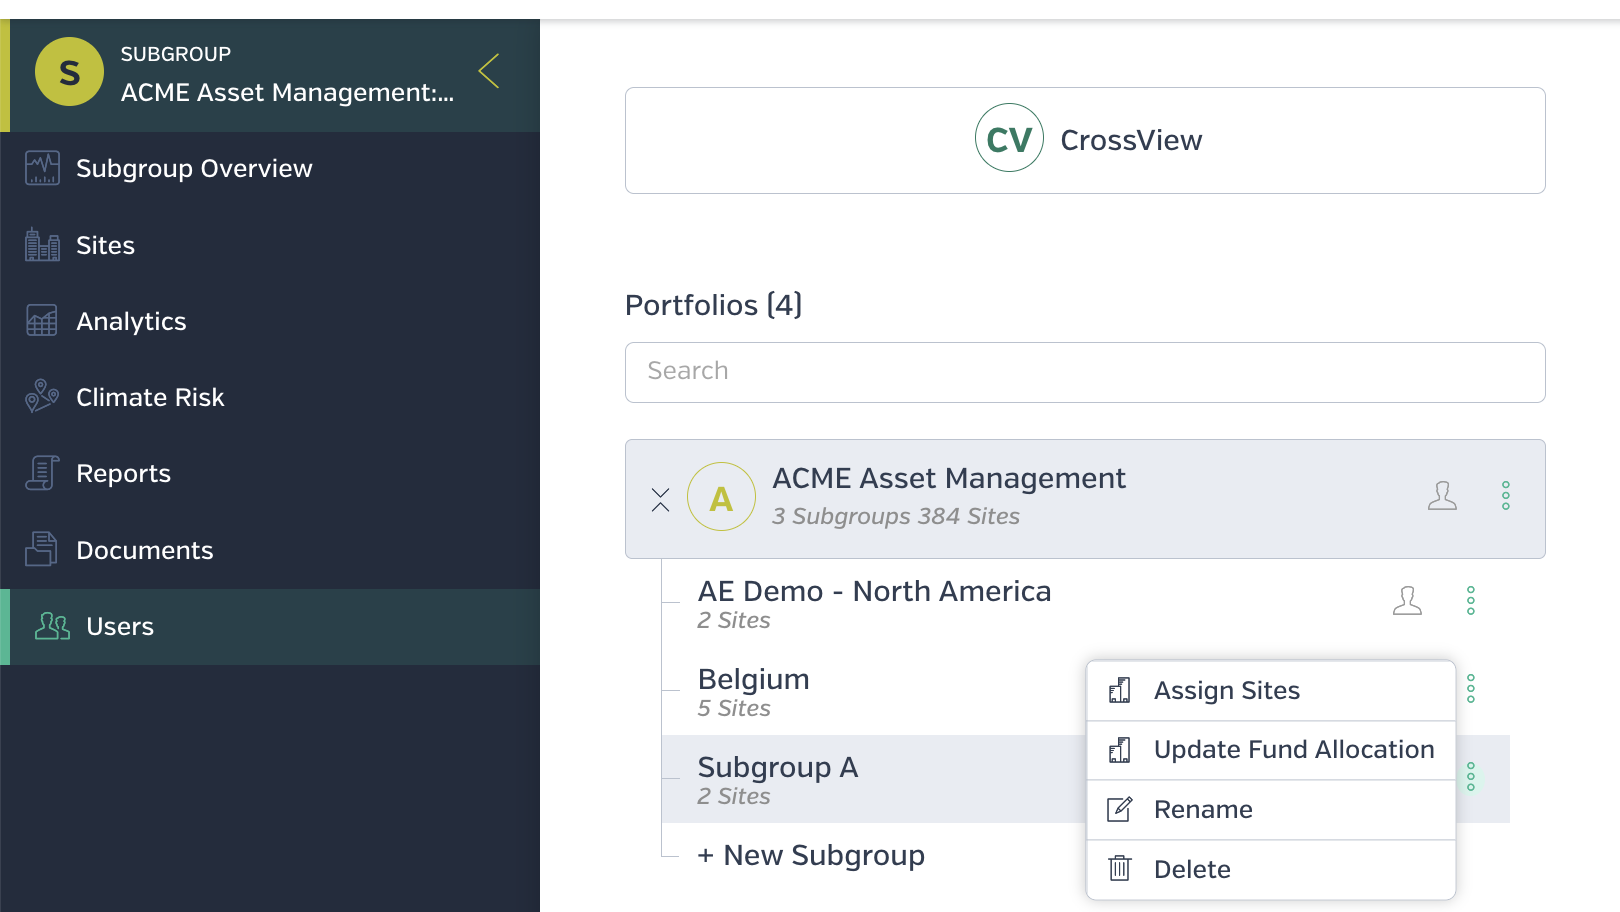This screenshot has width=1620, height=912.
Task: Click the Rename pencil icon
Action: (x=1120, y=809)
